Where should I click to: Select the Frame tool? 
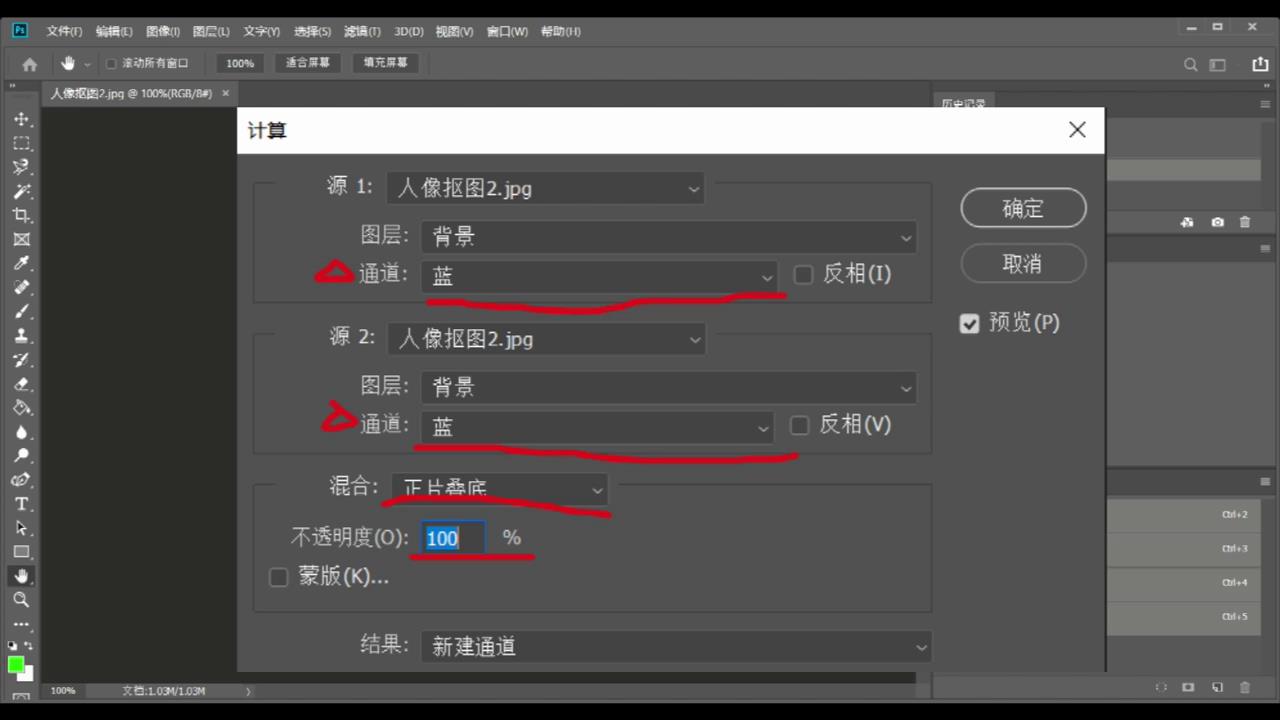click(22, 239)
